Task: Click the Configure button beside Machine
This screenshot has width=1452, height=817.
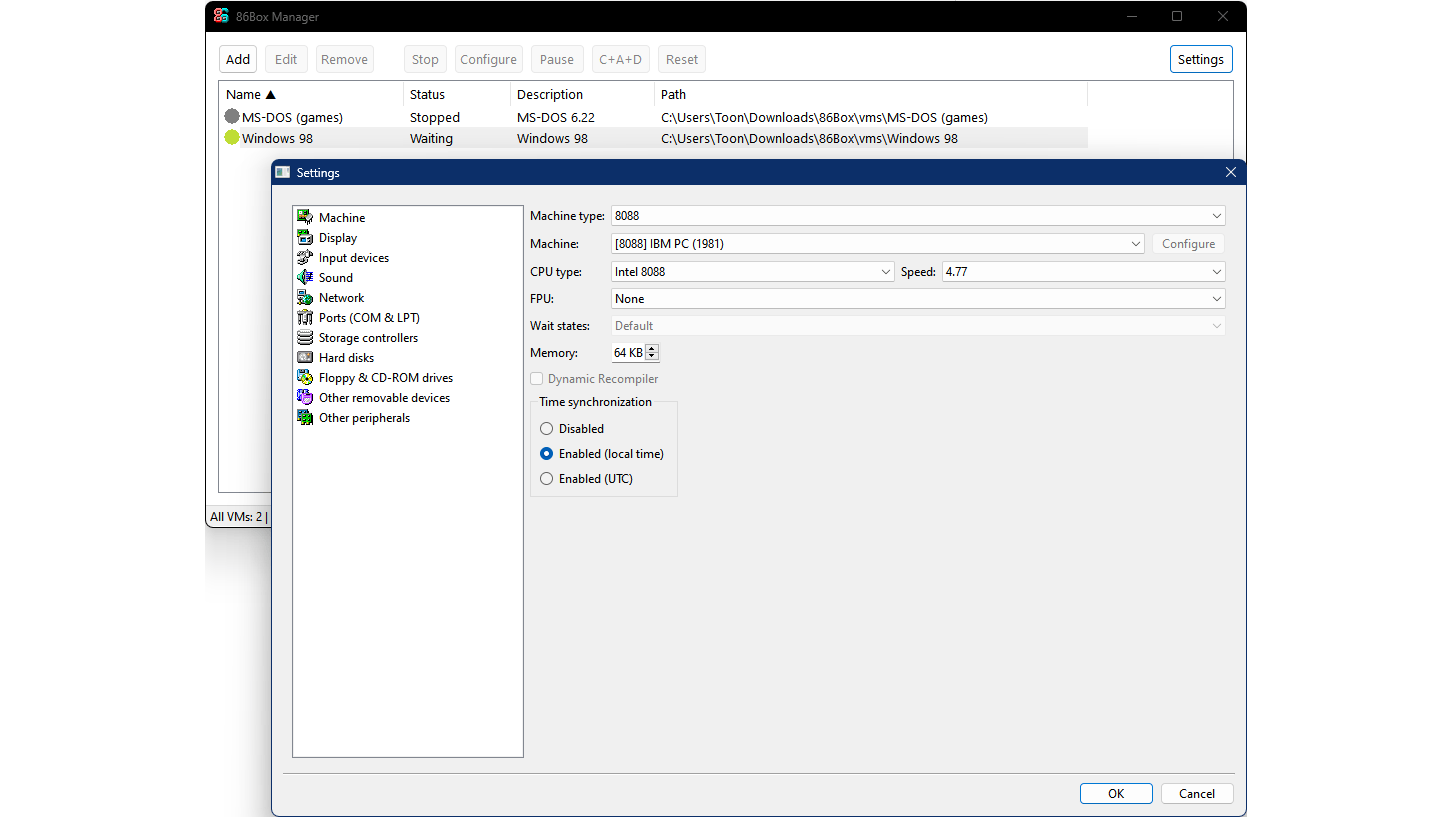Action: point(1188,243)
